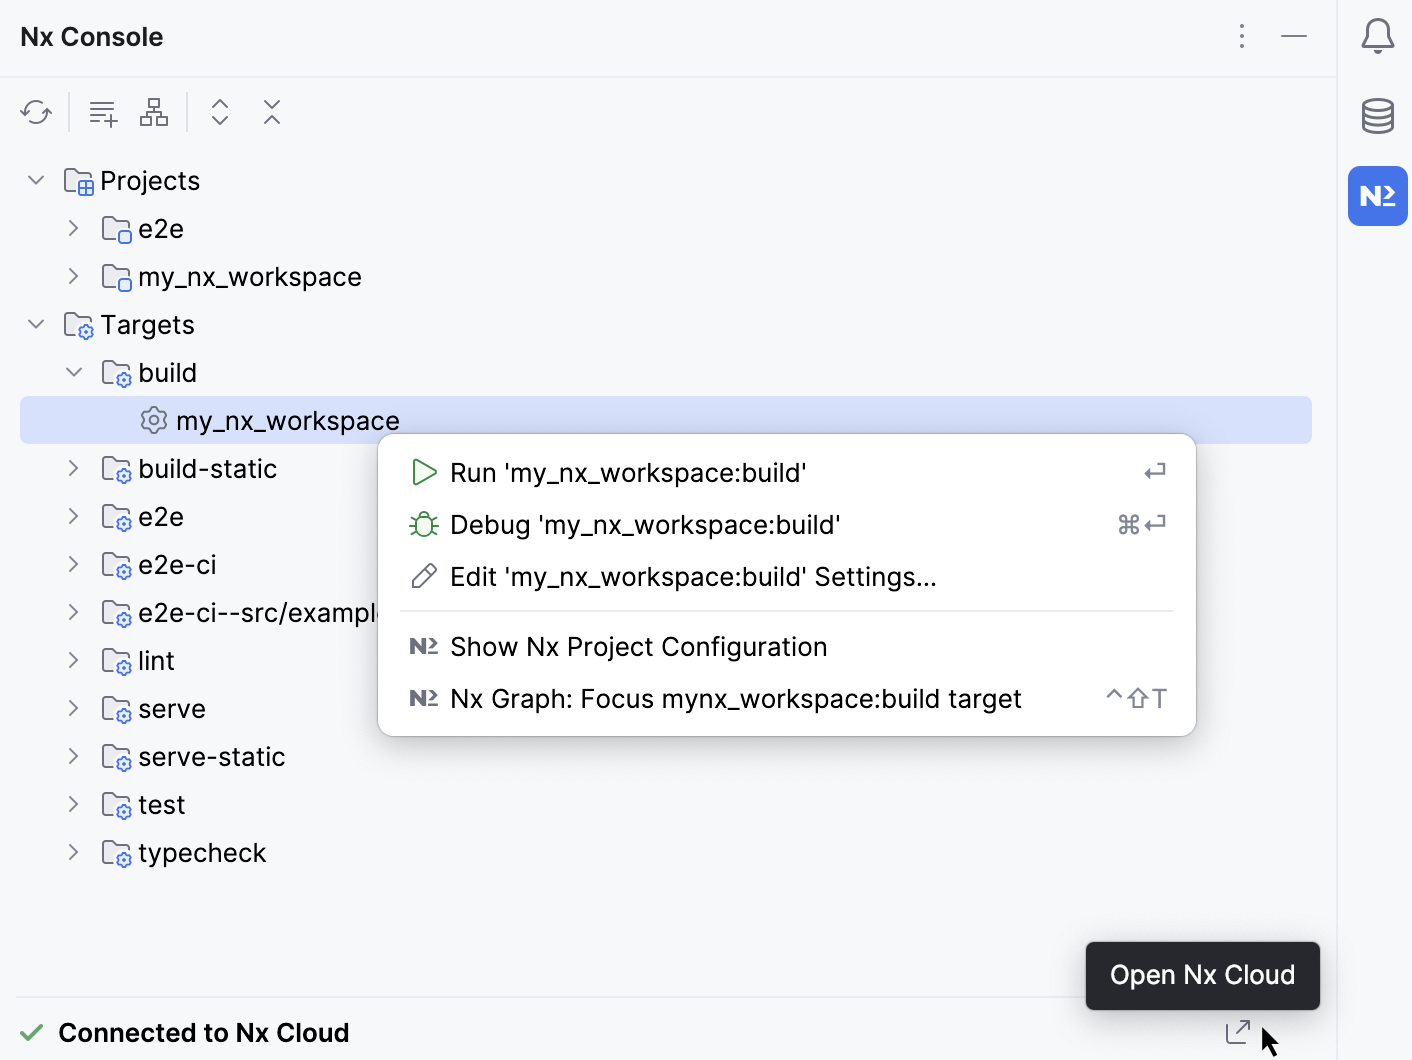
Task: Click the Connected to Nx Cloud status
Action: coord(204,1032)
